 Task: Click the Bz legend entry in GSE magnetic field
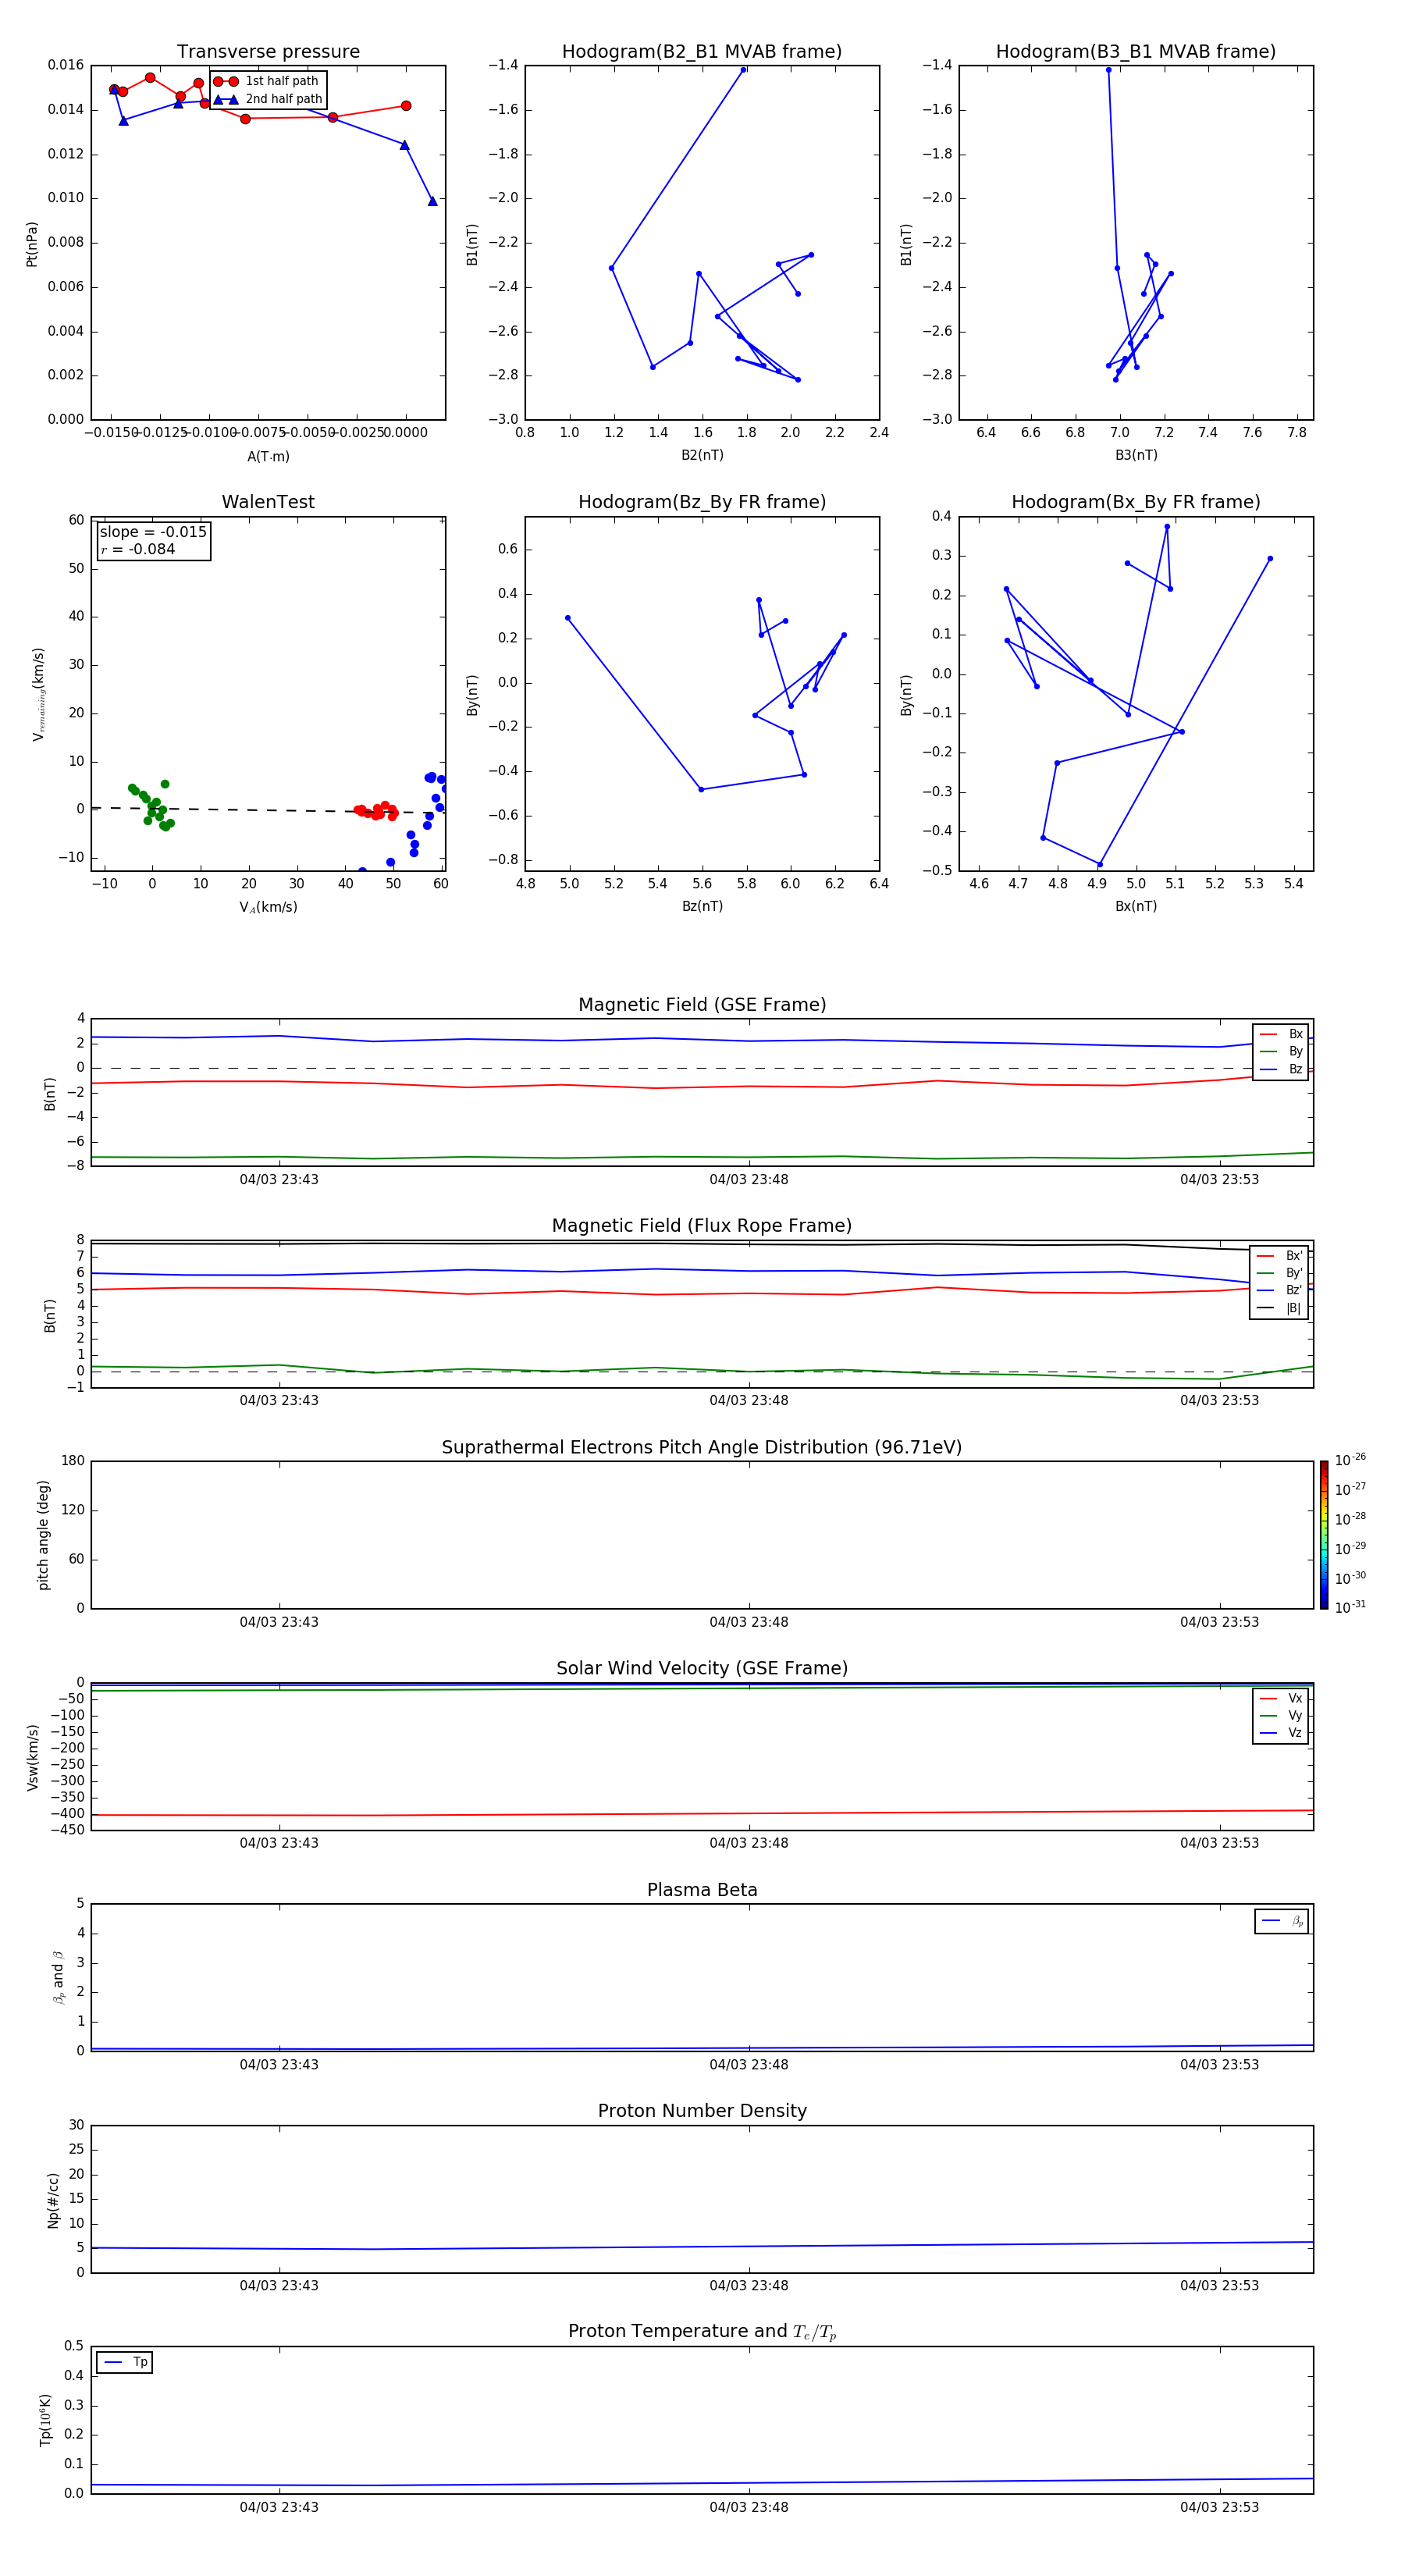(x=1281, y=1069)
